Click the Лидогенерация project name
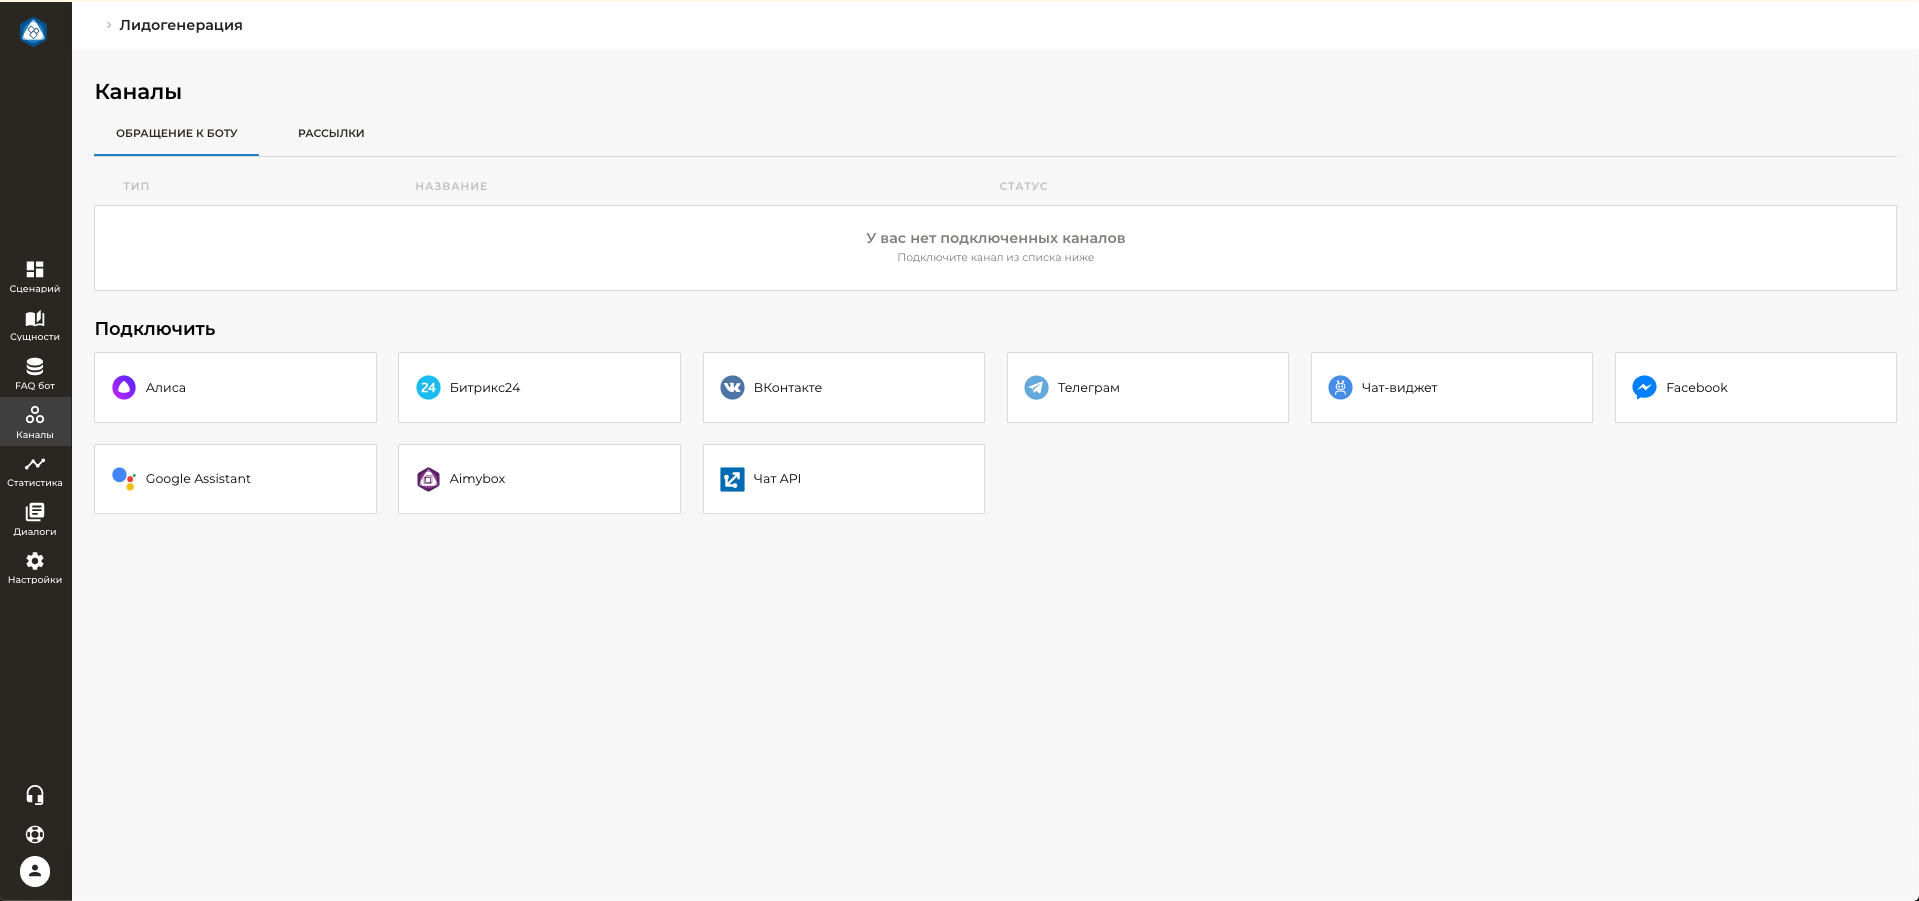 (181, 25)
